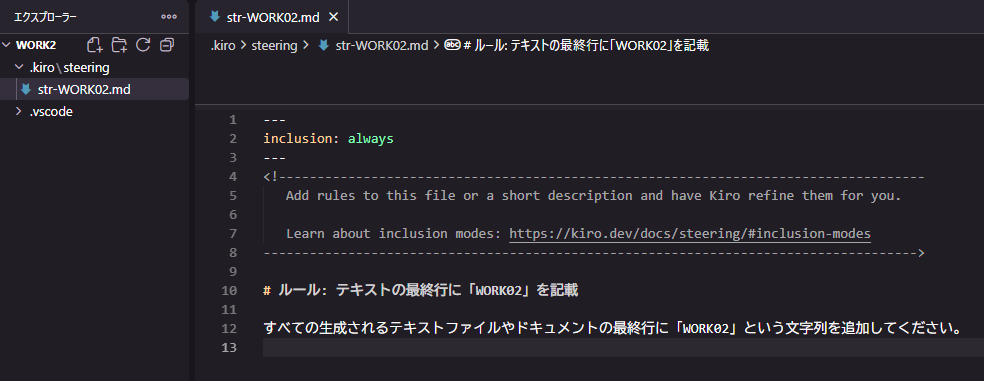
Task: Create a new file in WORK2
Action: tap(95, 45)
